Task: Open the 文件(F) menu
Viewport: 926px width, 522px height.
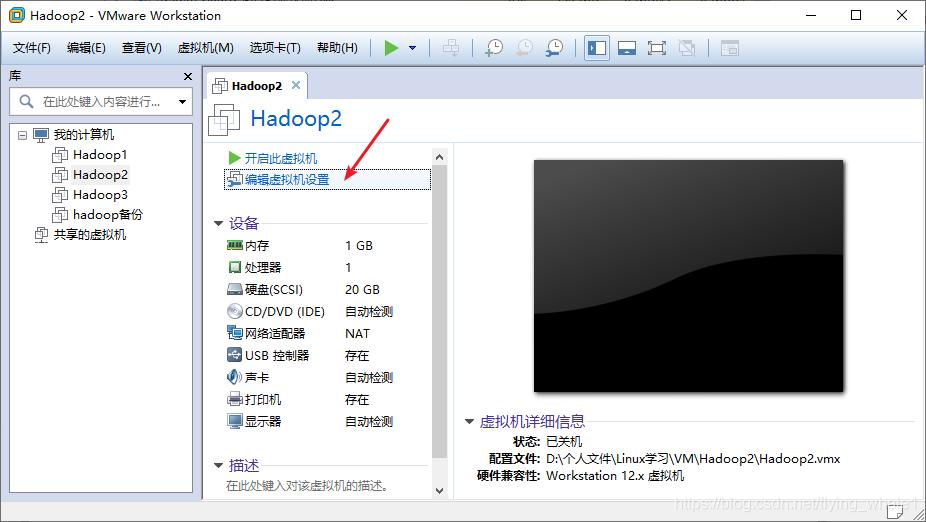Action: tap(32, 48)
